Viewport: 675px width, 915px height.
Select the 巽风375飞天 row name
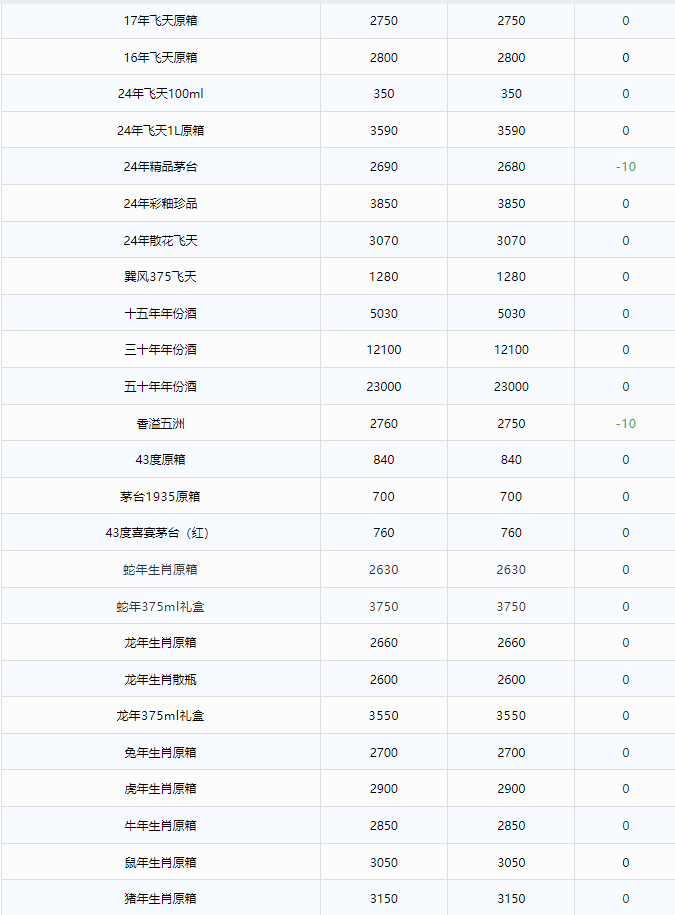point(160,276)
